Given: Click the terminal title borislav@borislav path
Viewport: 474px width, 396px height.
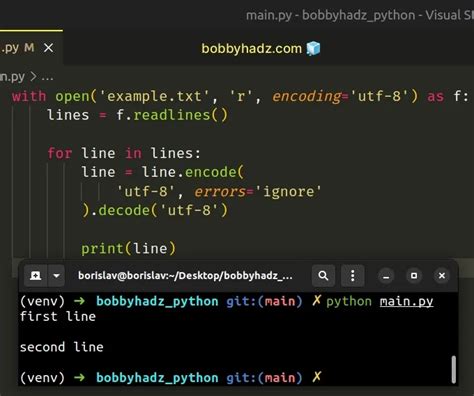Looking at the screenshot, I should pos(185,276).
